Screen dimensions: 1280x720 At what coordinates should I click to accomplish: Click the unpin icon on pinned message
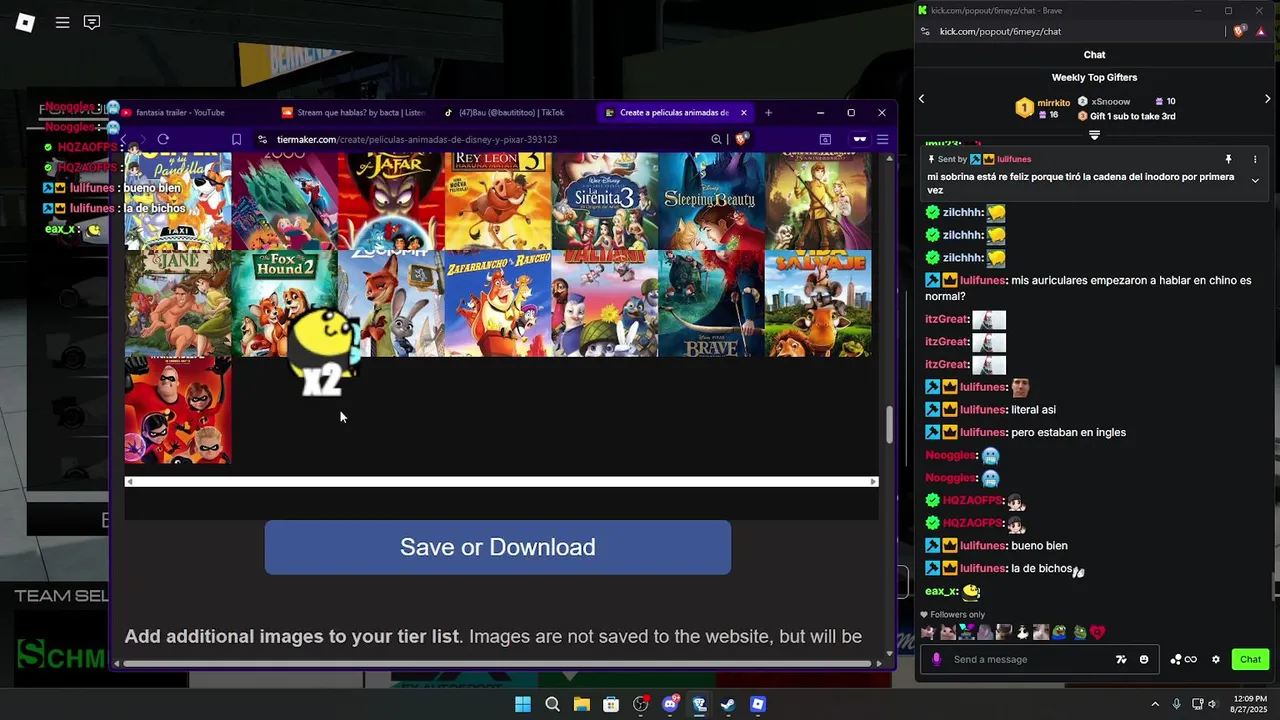1229,159
